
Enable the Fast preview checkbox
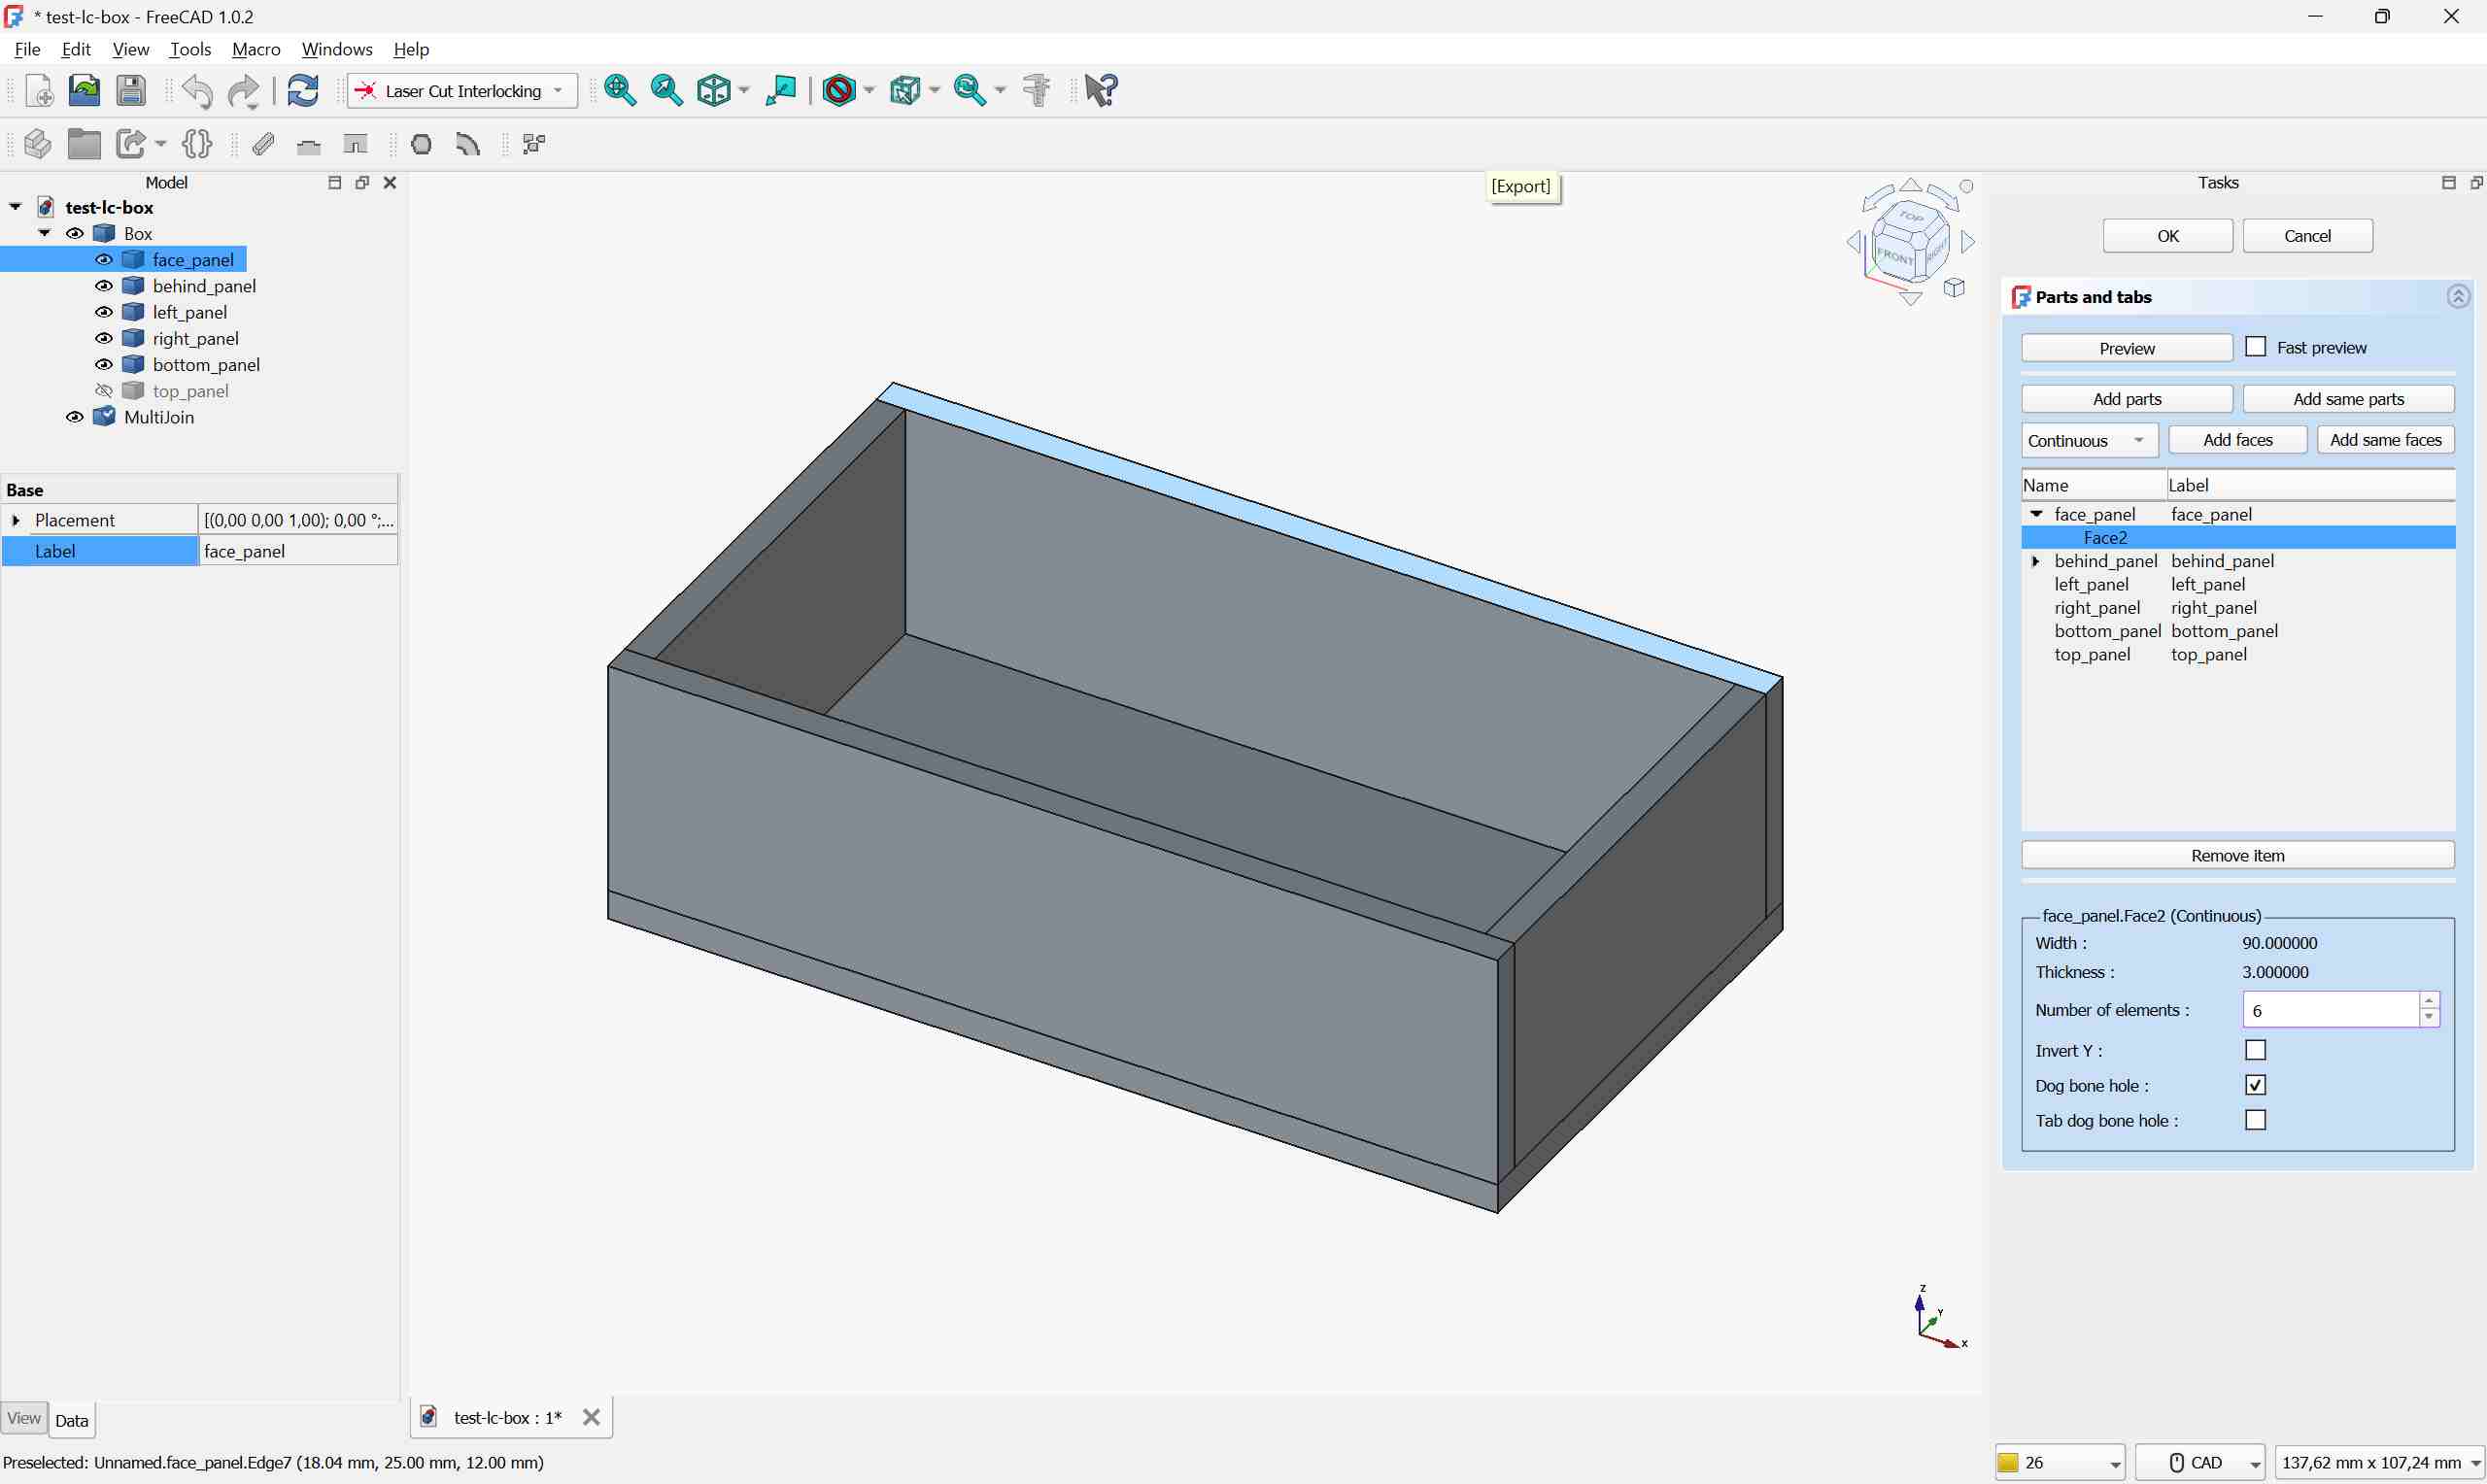coord(2255,346)
